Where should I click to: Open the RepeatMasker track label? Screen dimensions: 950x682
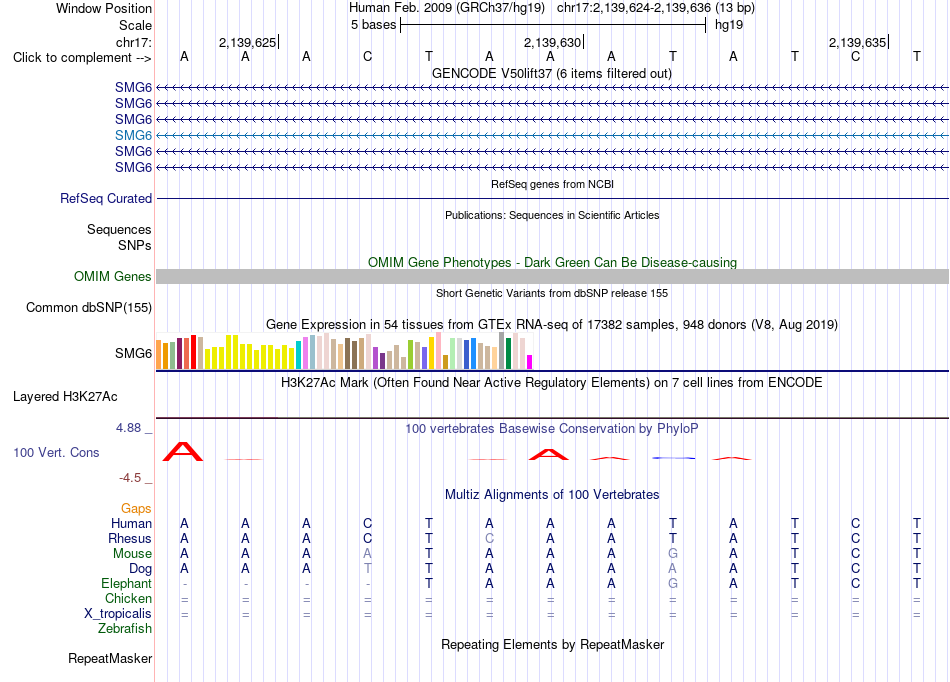click(x=110, y=658)
